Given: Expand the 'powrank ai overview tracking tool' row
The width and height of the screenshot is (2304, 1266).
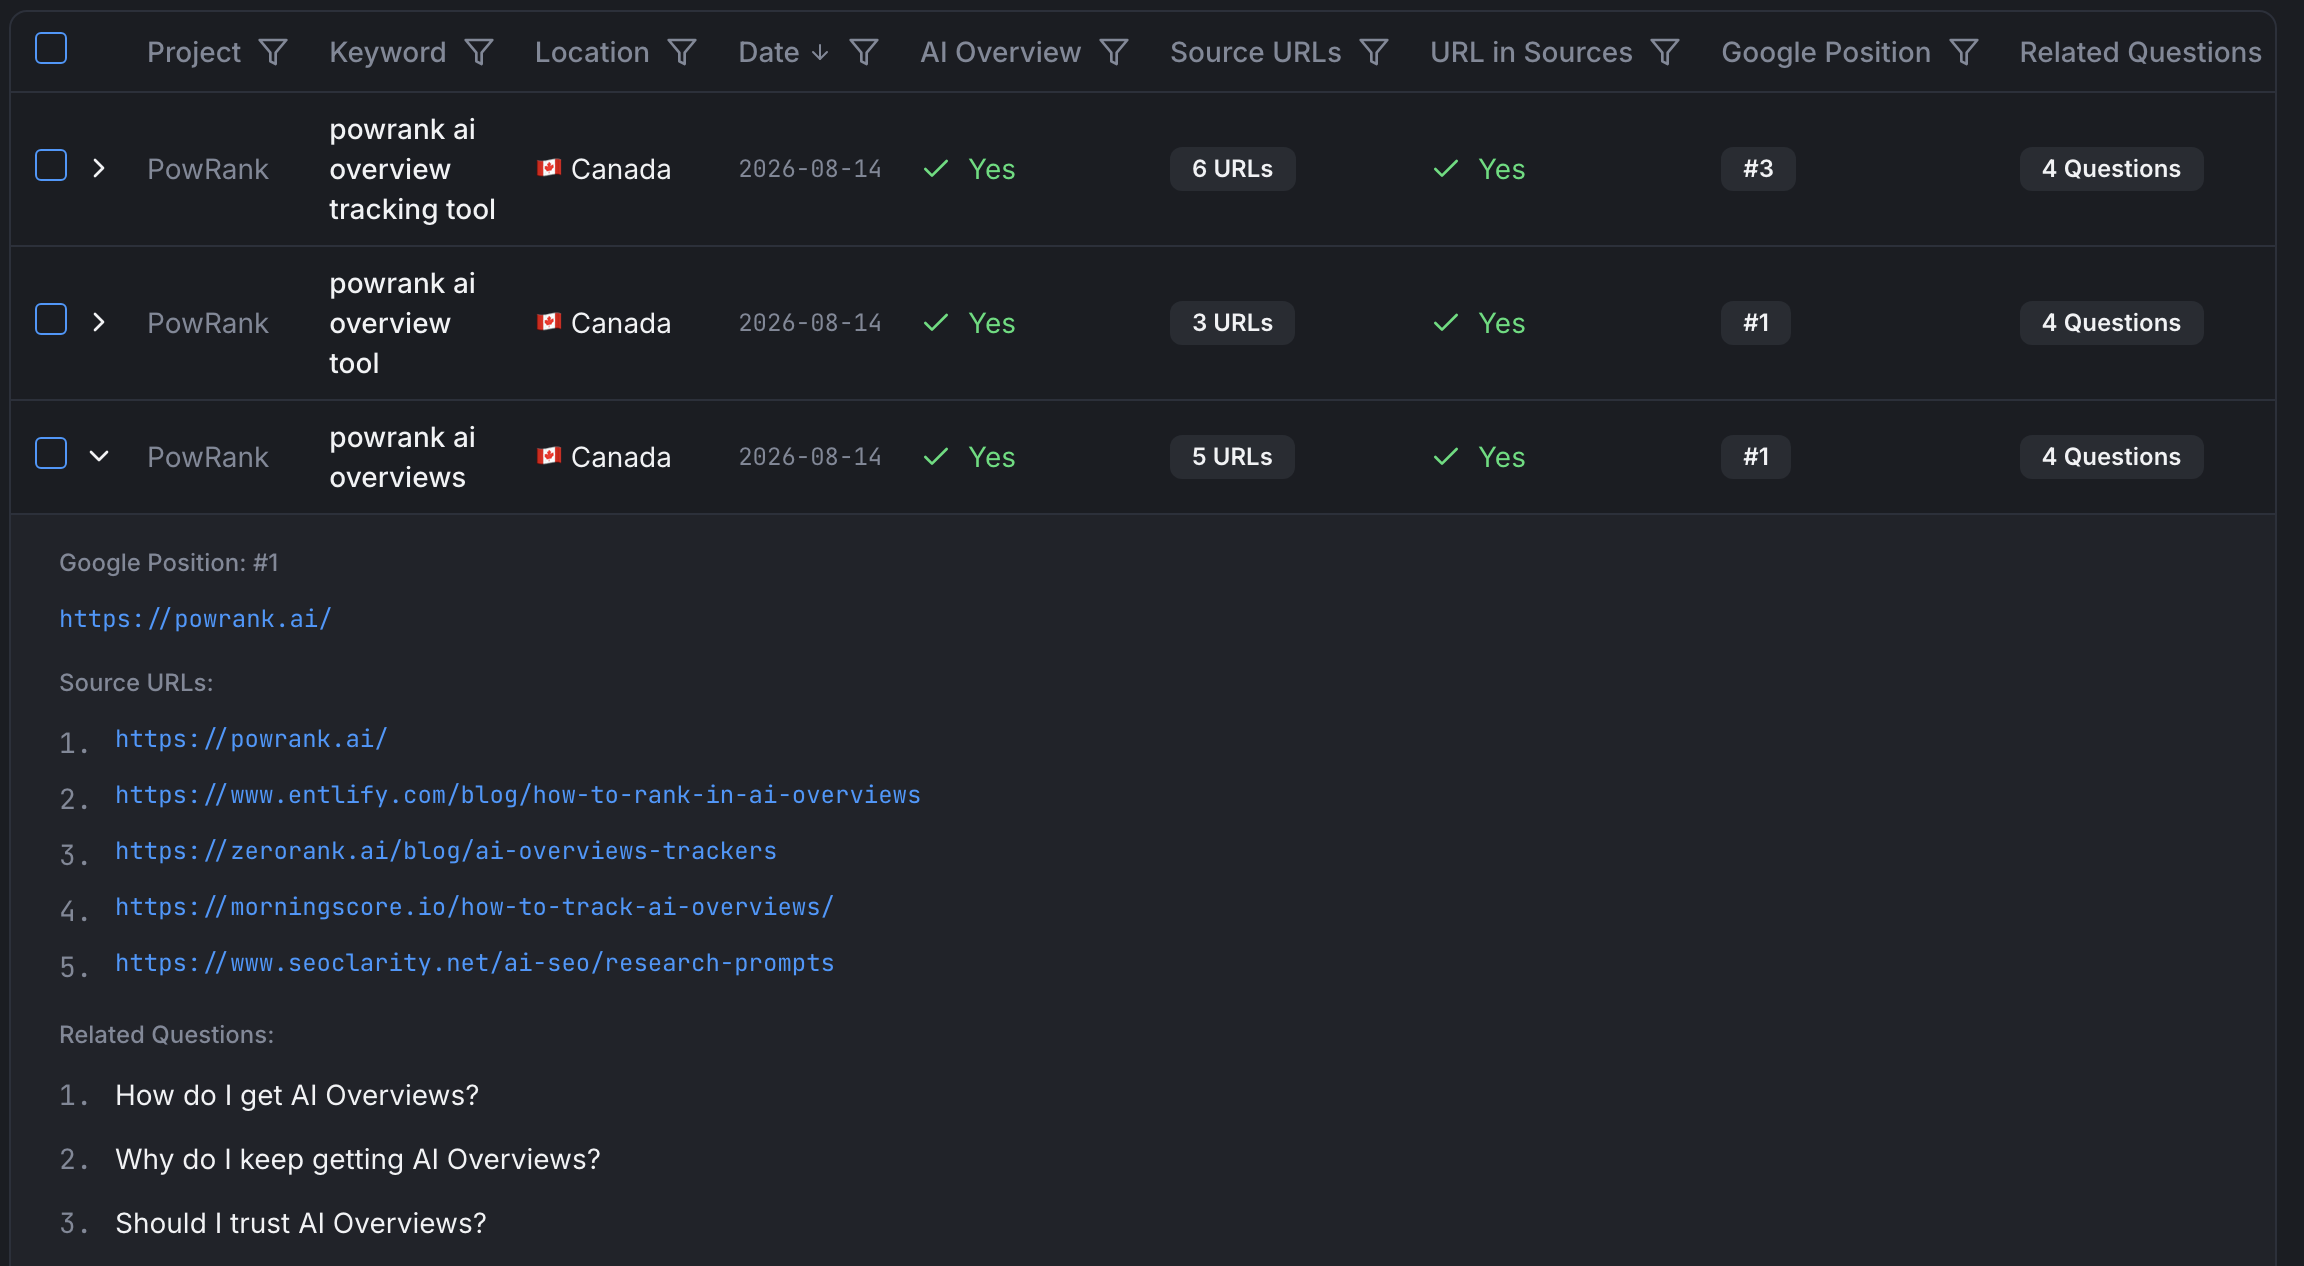Looking at the screenshot, I should coord(98,168).
